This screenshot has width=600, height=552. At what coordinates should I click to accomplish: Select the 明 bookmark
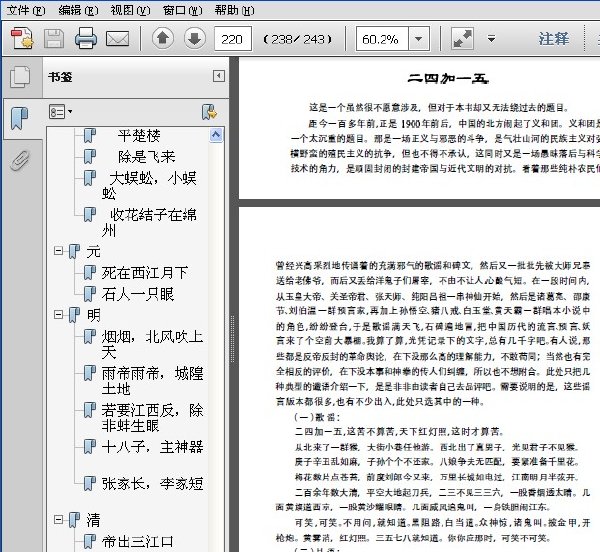(x=93, y=315)
